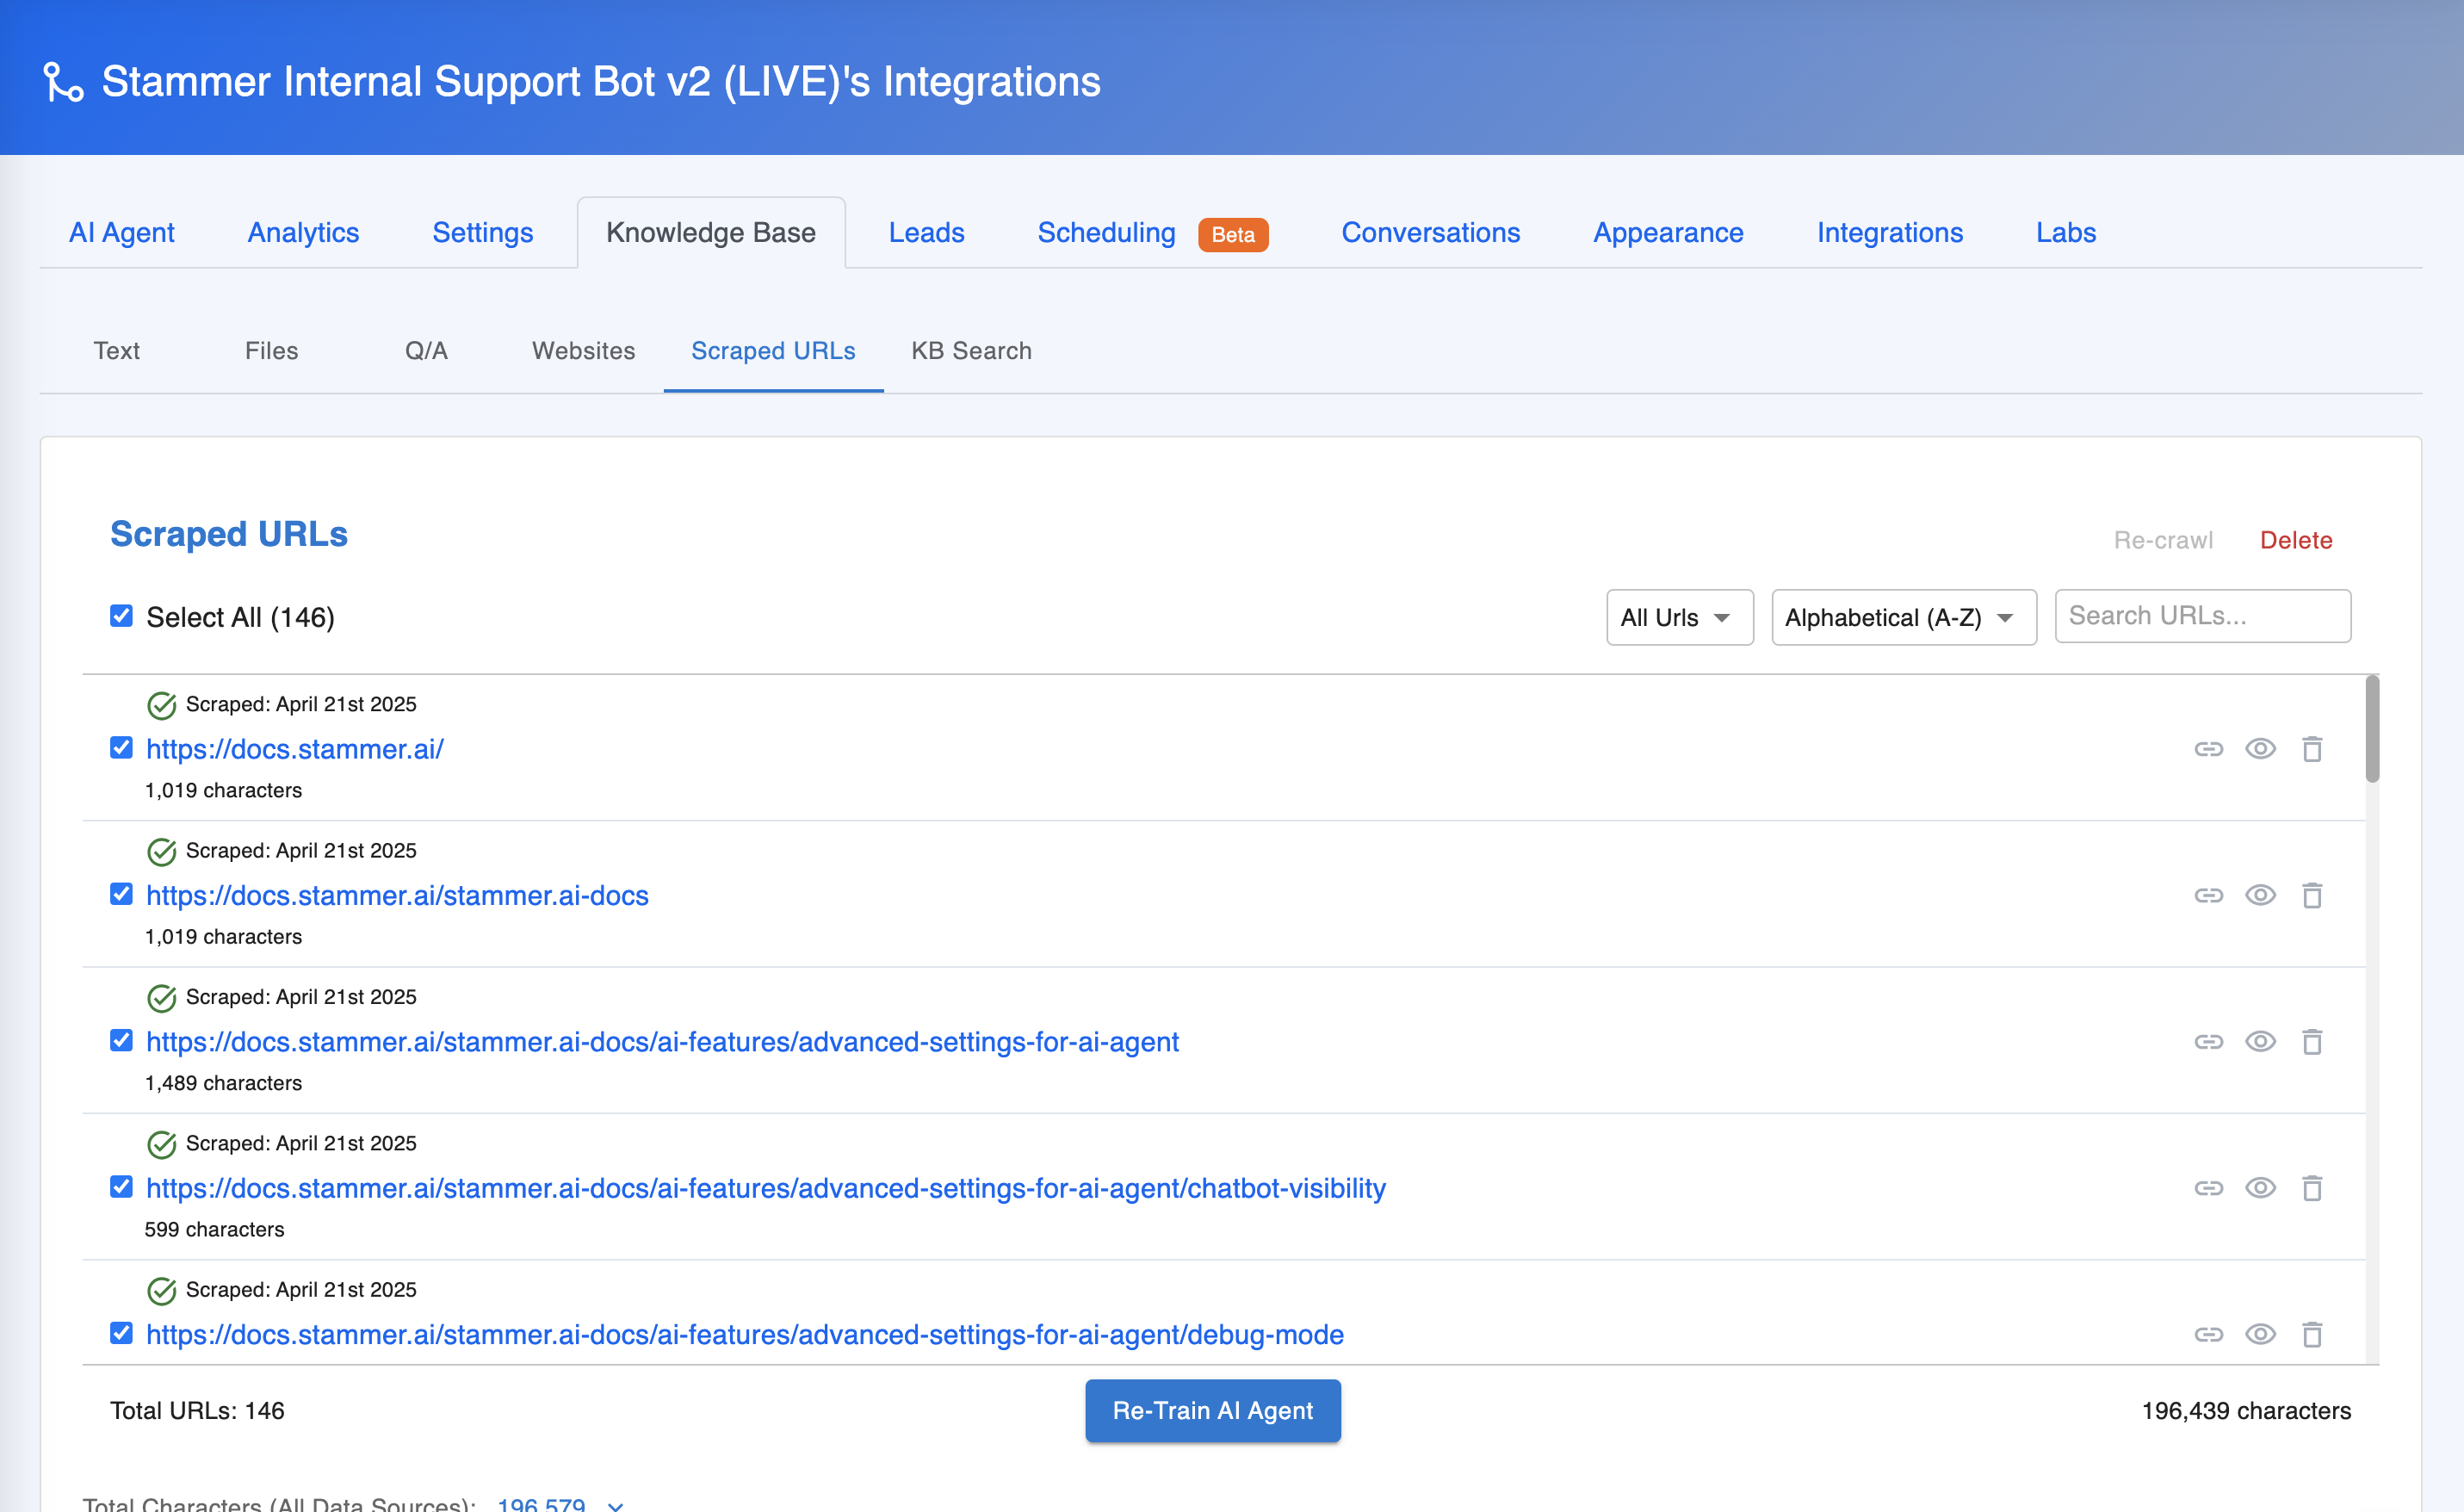
Task: Link icon for debug-mode row
Action: 2208,1334
